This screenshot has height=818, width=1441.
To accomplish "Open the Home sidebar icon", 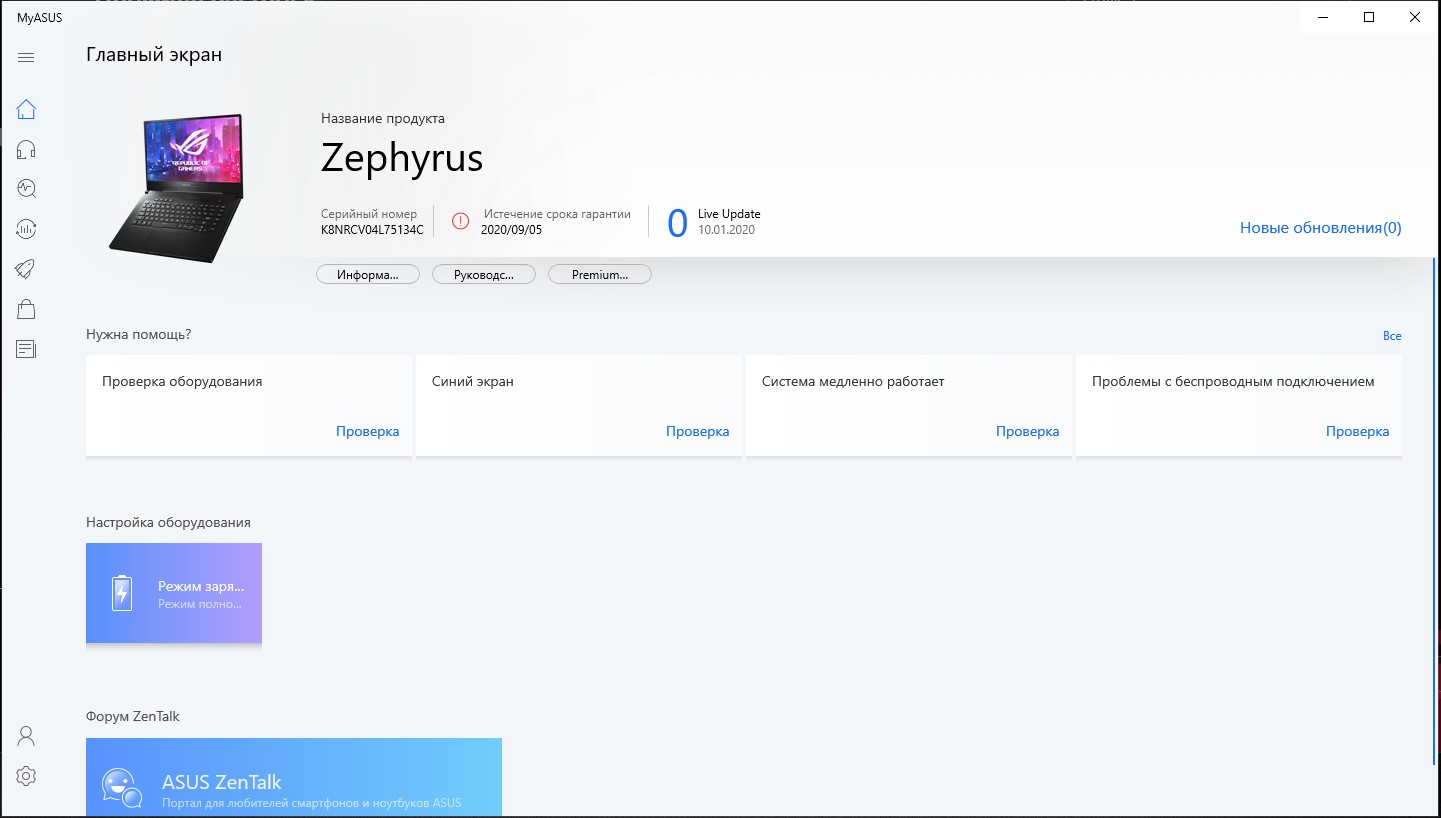I will click(x=27, y=110).
